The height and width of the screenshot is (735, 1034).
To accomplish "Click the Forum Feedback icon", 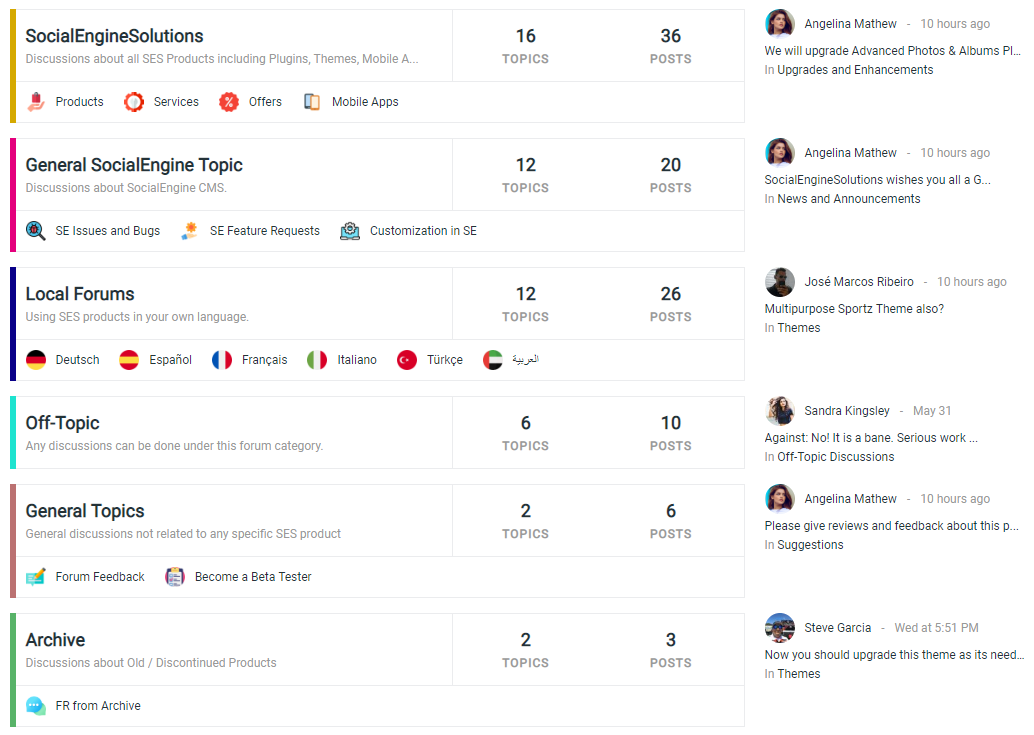I will tap(36, 576).
